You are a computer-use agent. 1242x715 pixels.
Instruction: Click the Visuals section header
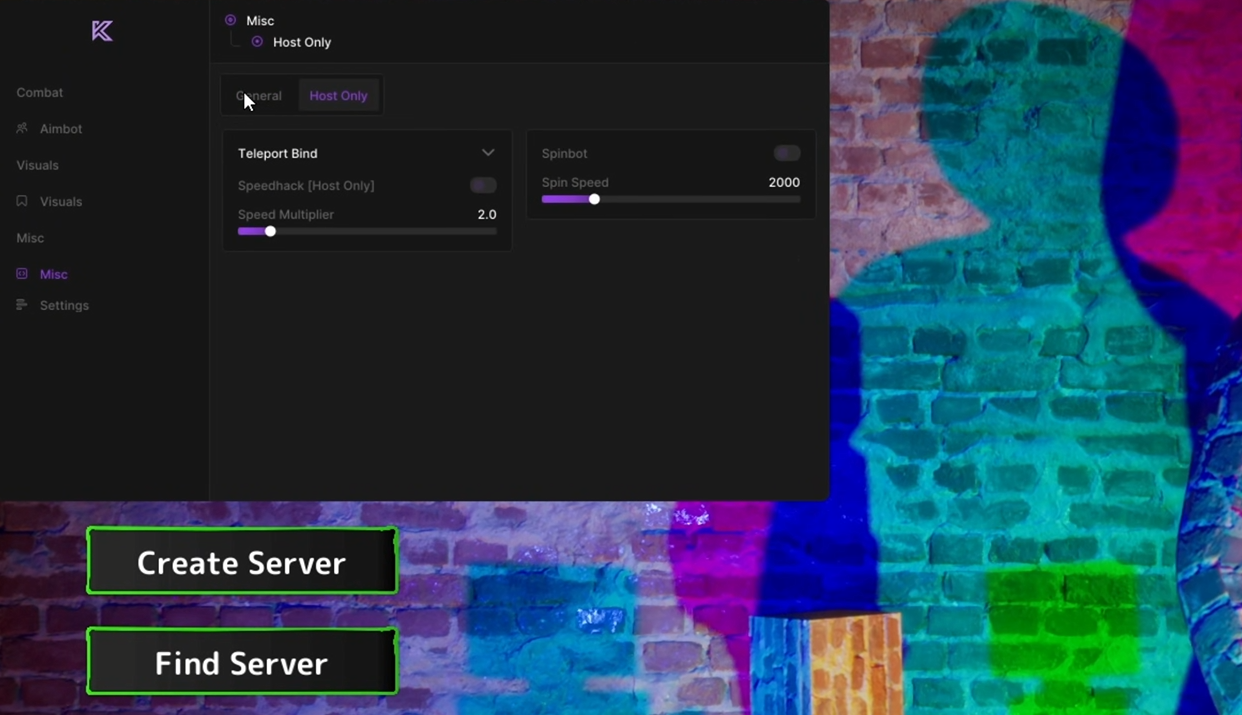click(38, 166)
